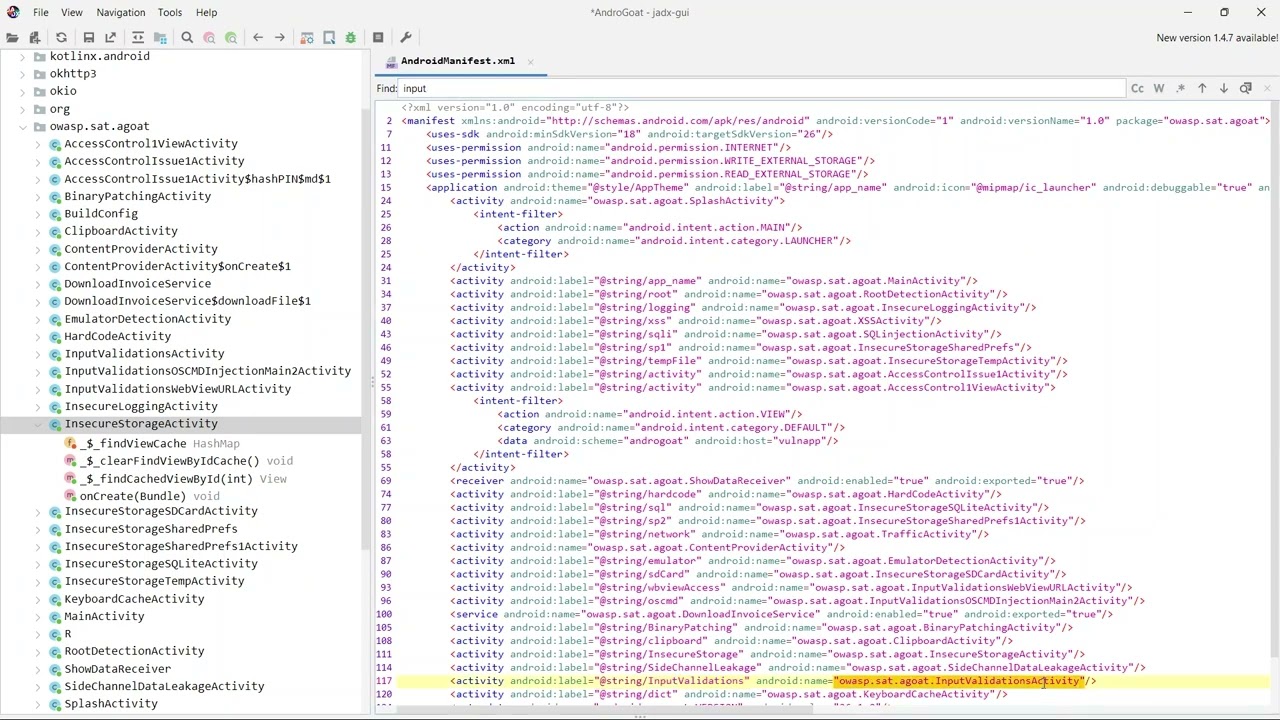Click the Add files toolbar icon

(x=35, y=38)
